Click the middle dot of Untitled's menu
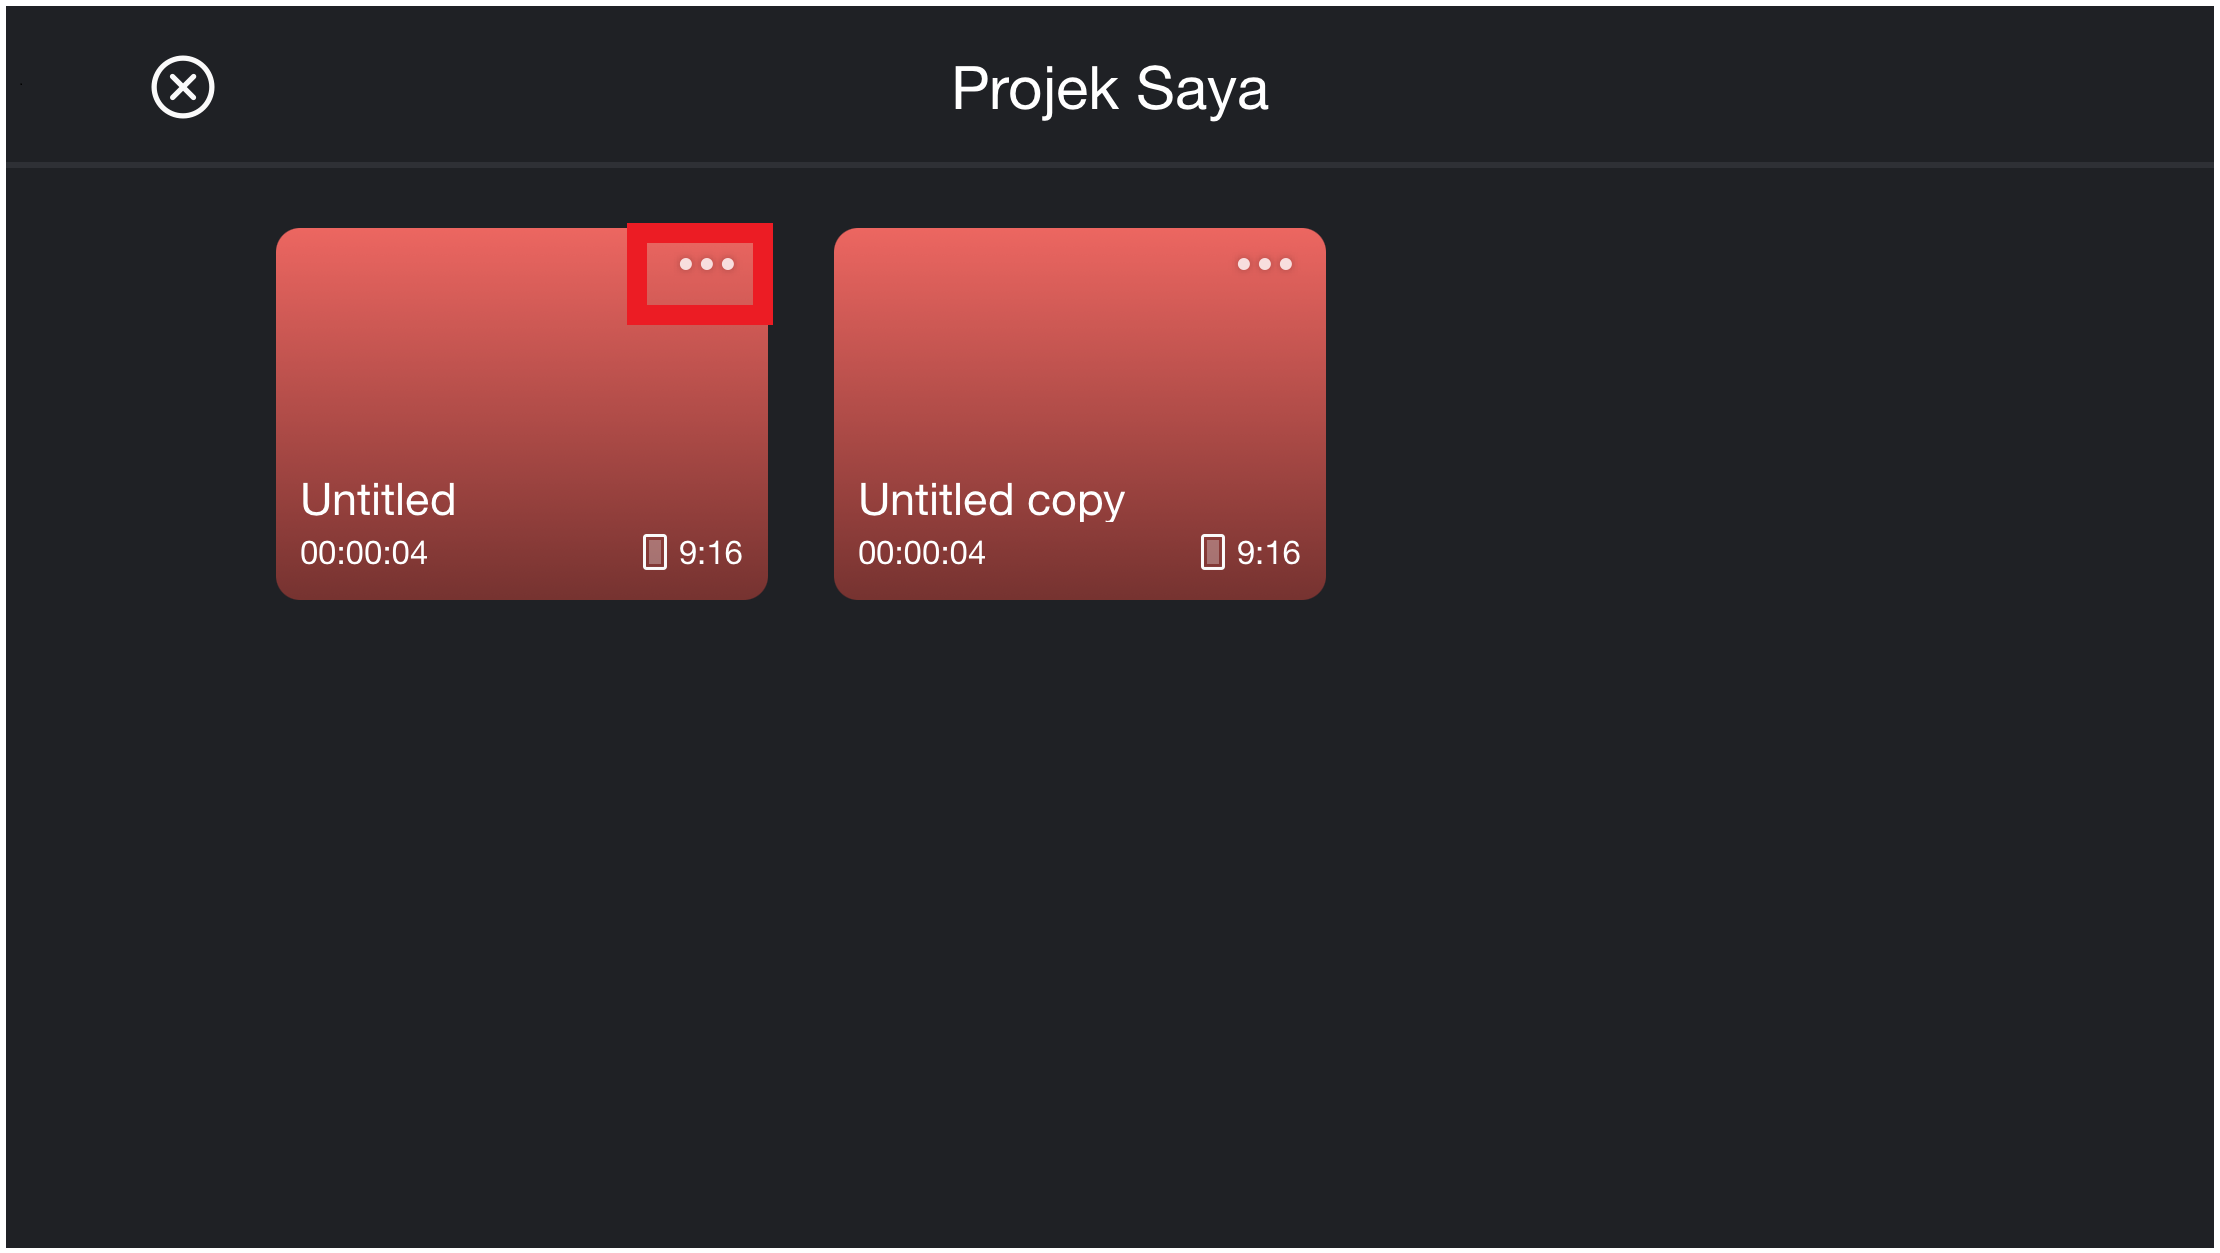Screen dimensions: 2220x1253 point(707,264)
